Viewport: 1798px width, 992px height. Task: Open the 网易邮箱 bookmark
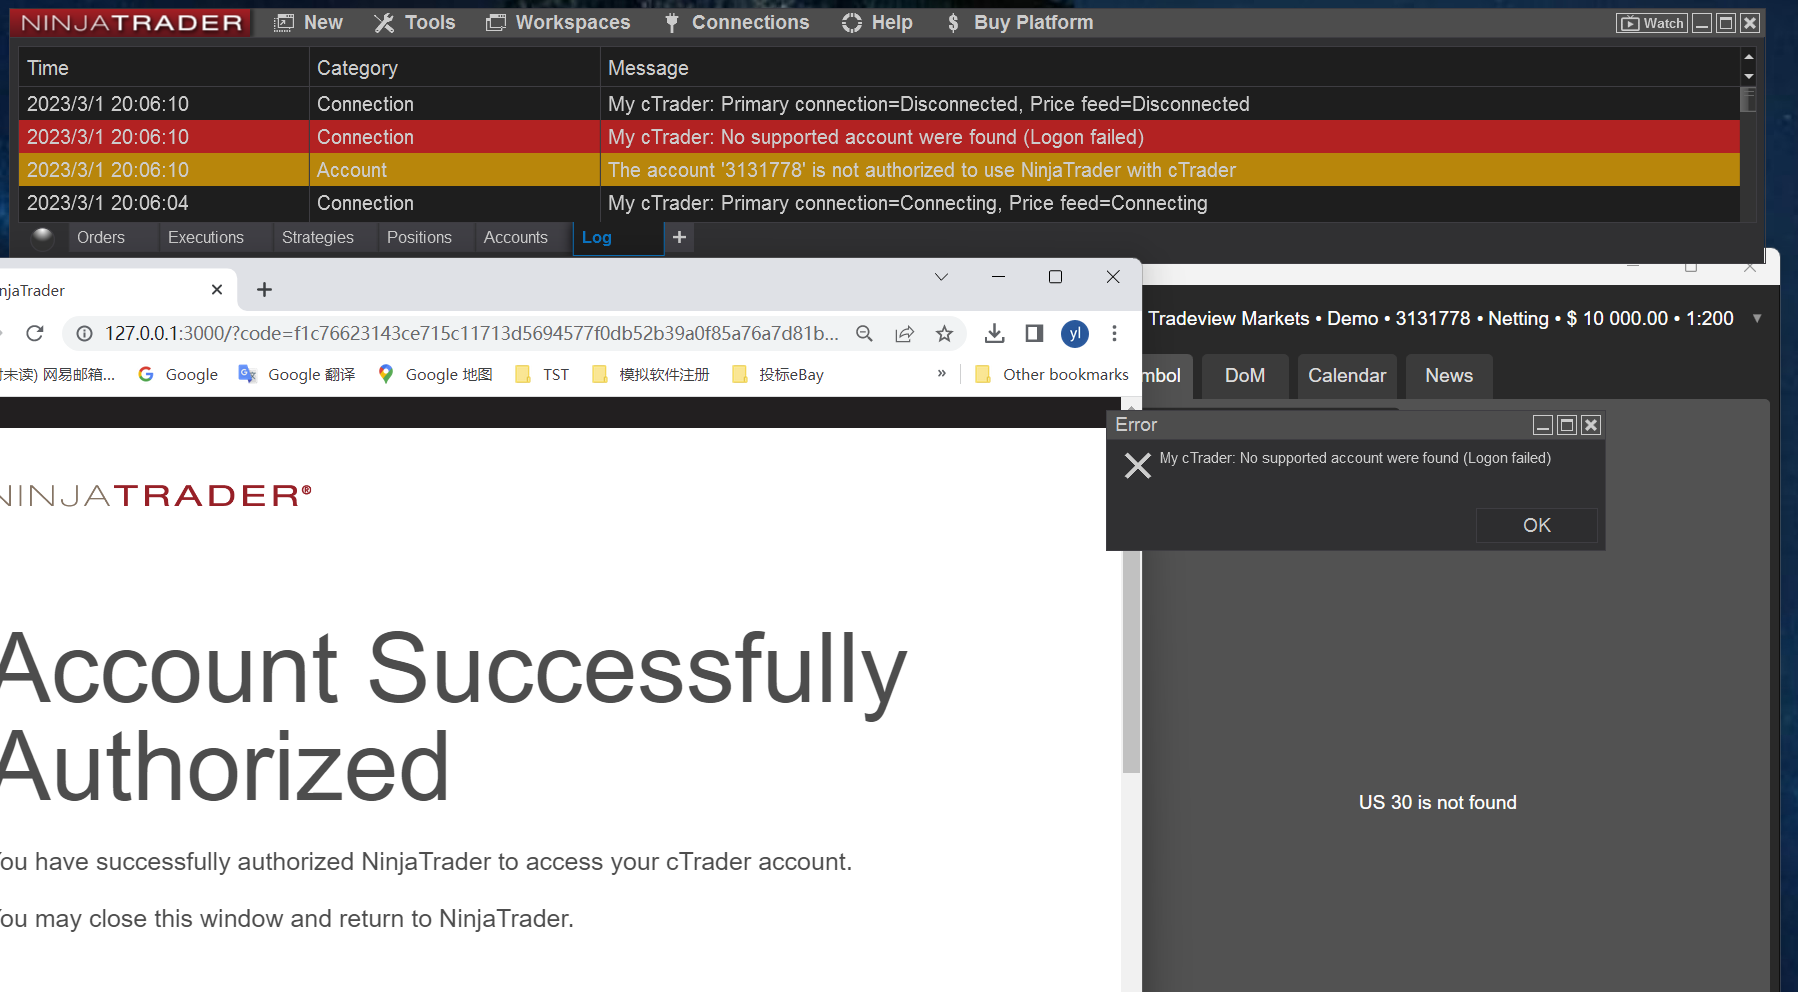pyautogui.click(x=58, y=374)
